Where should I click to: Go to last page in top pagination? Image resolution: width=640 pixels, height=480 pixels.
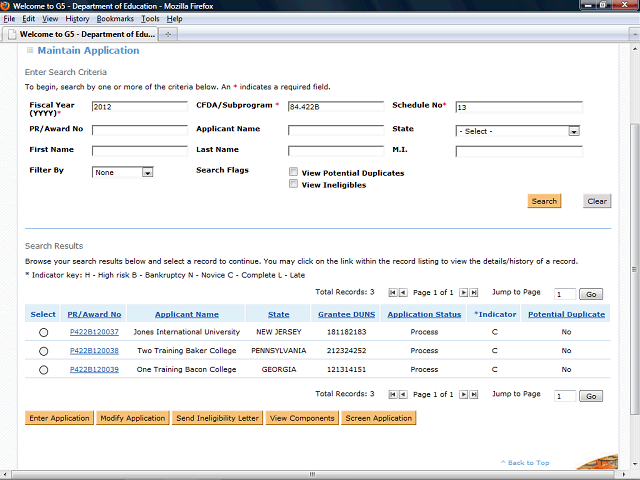click(472, 293)
